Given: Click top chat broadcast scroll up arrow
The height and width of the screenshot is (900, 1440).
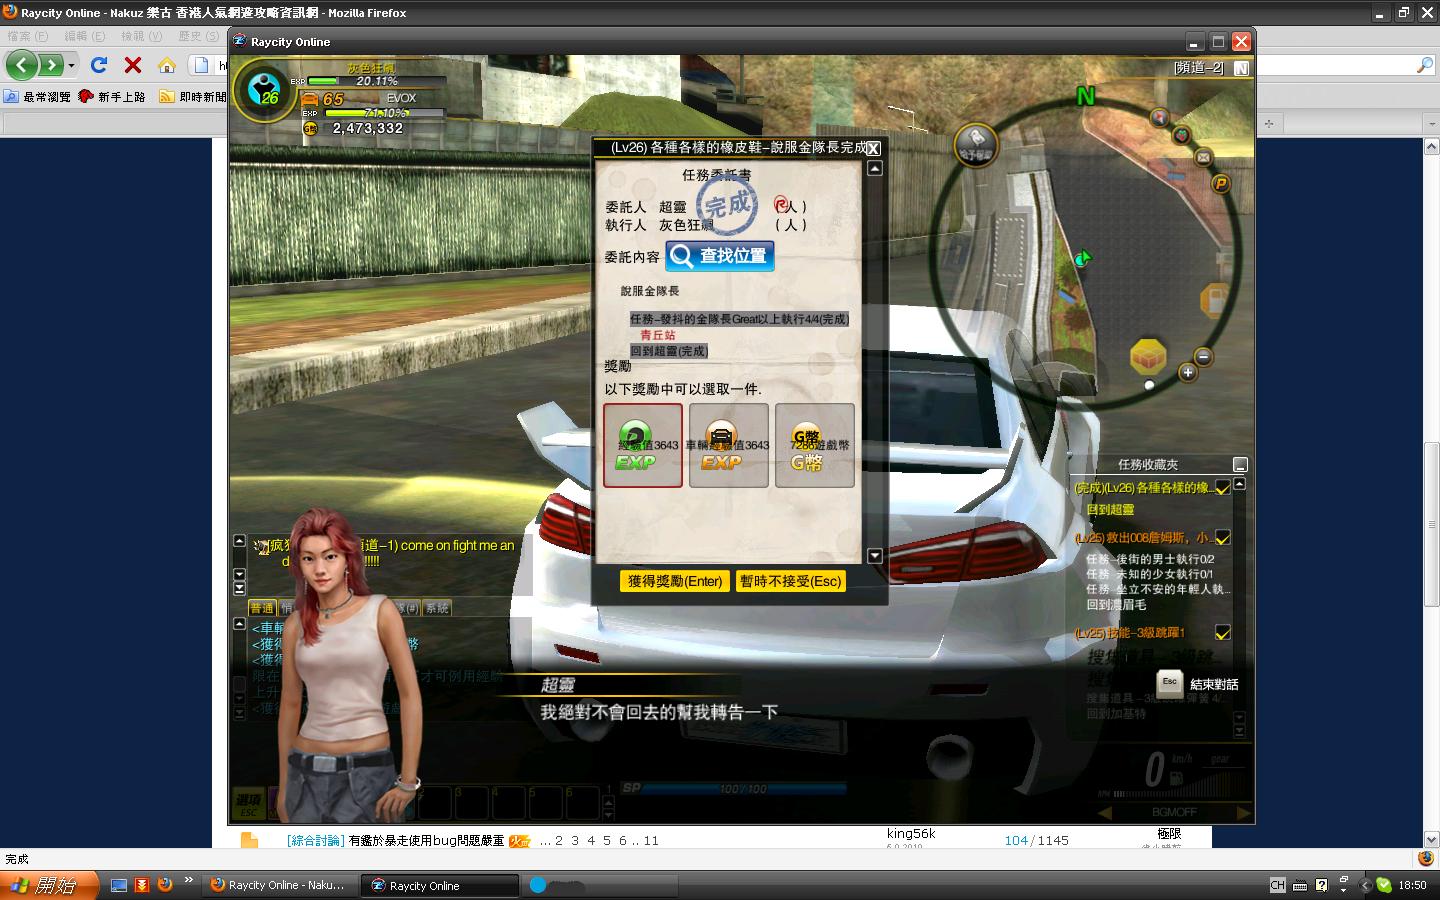Looking at the screenshot, I should (239, 541).
